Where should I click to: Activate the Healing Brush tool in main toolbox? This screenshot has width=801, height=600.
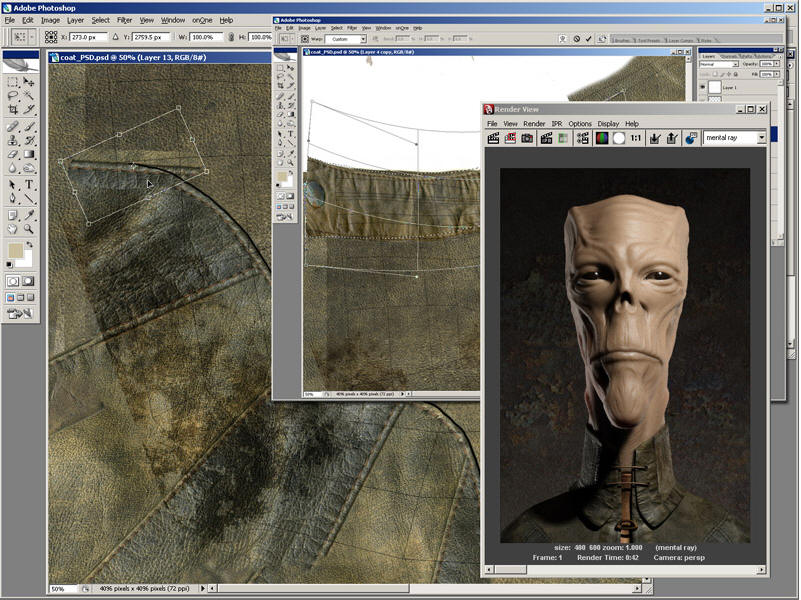coord(13,126)
